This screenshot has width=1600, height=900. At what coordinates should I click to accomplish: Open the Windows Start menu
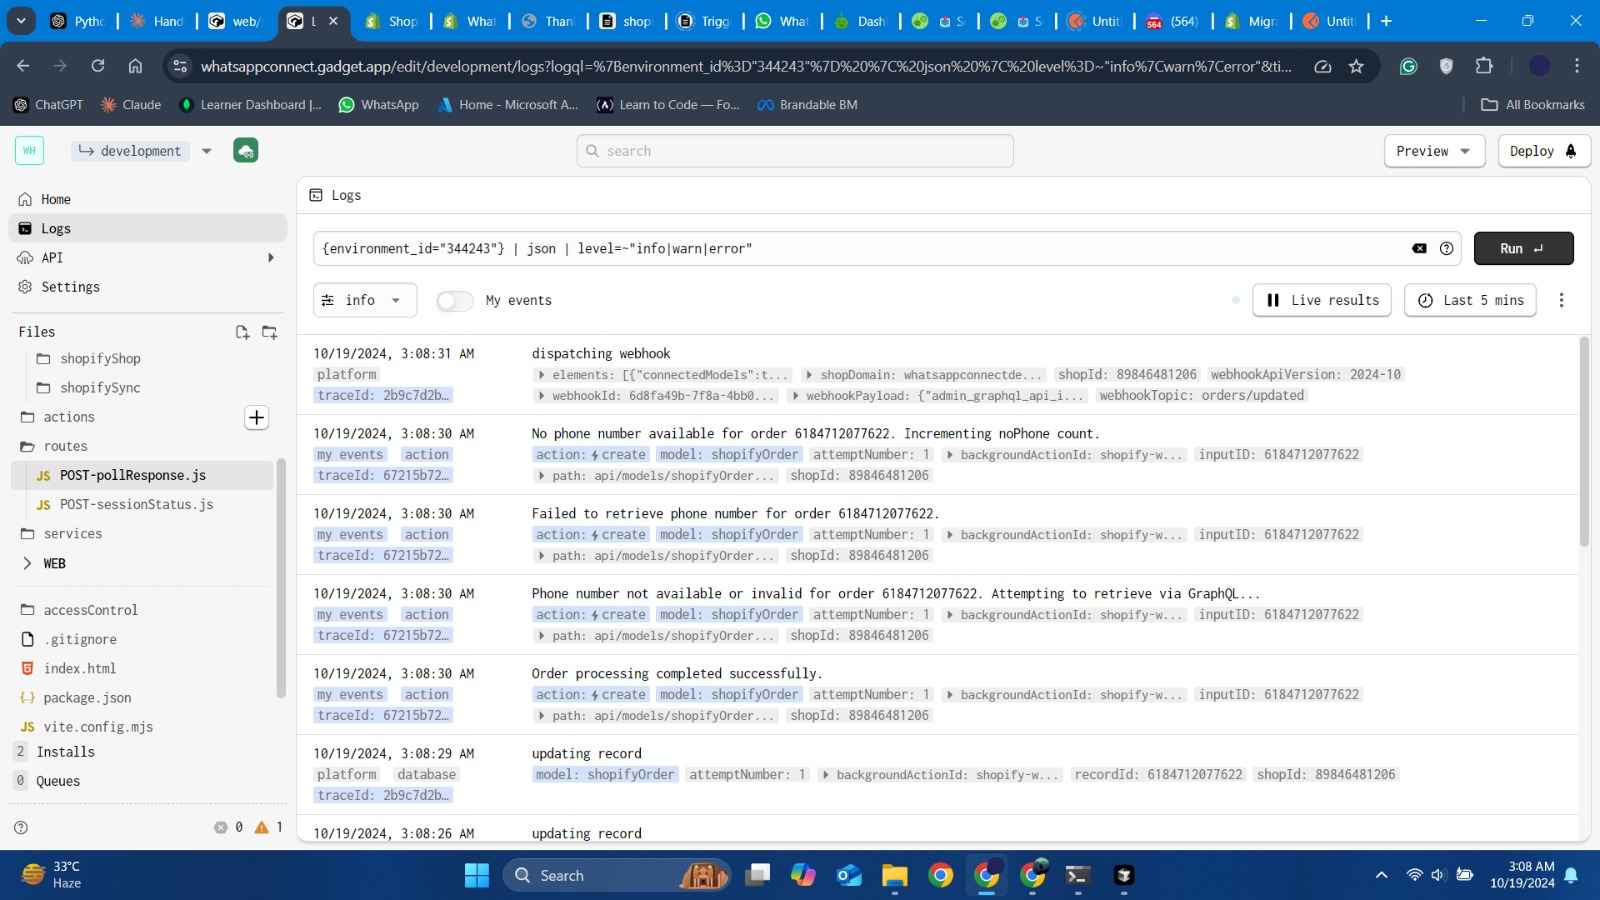point(477,875)
